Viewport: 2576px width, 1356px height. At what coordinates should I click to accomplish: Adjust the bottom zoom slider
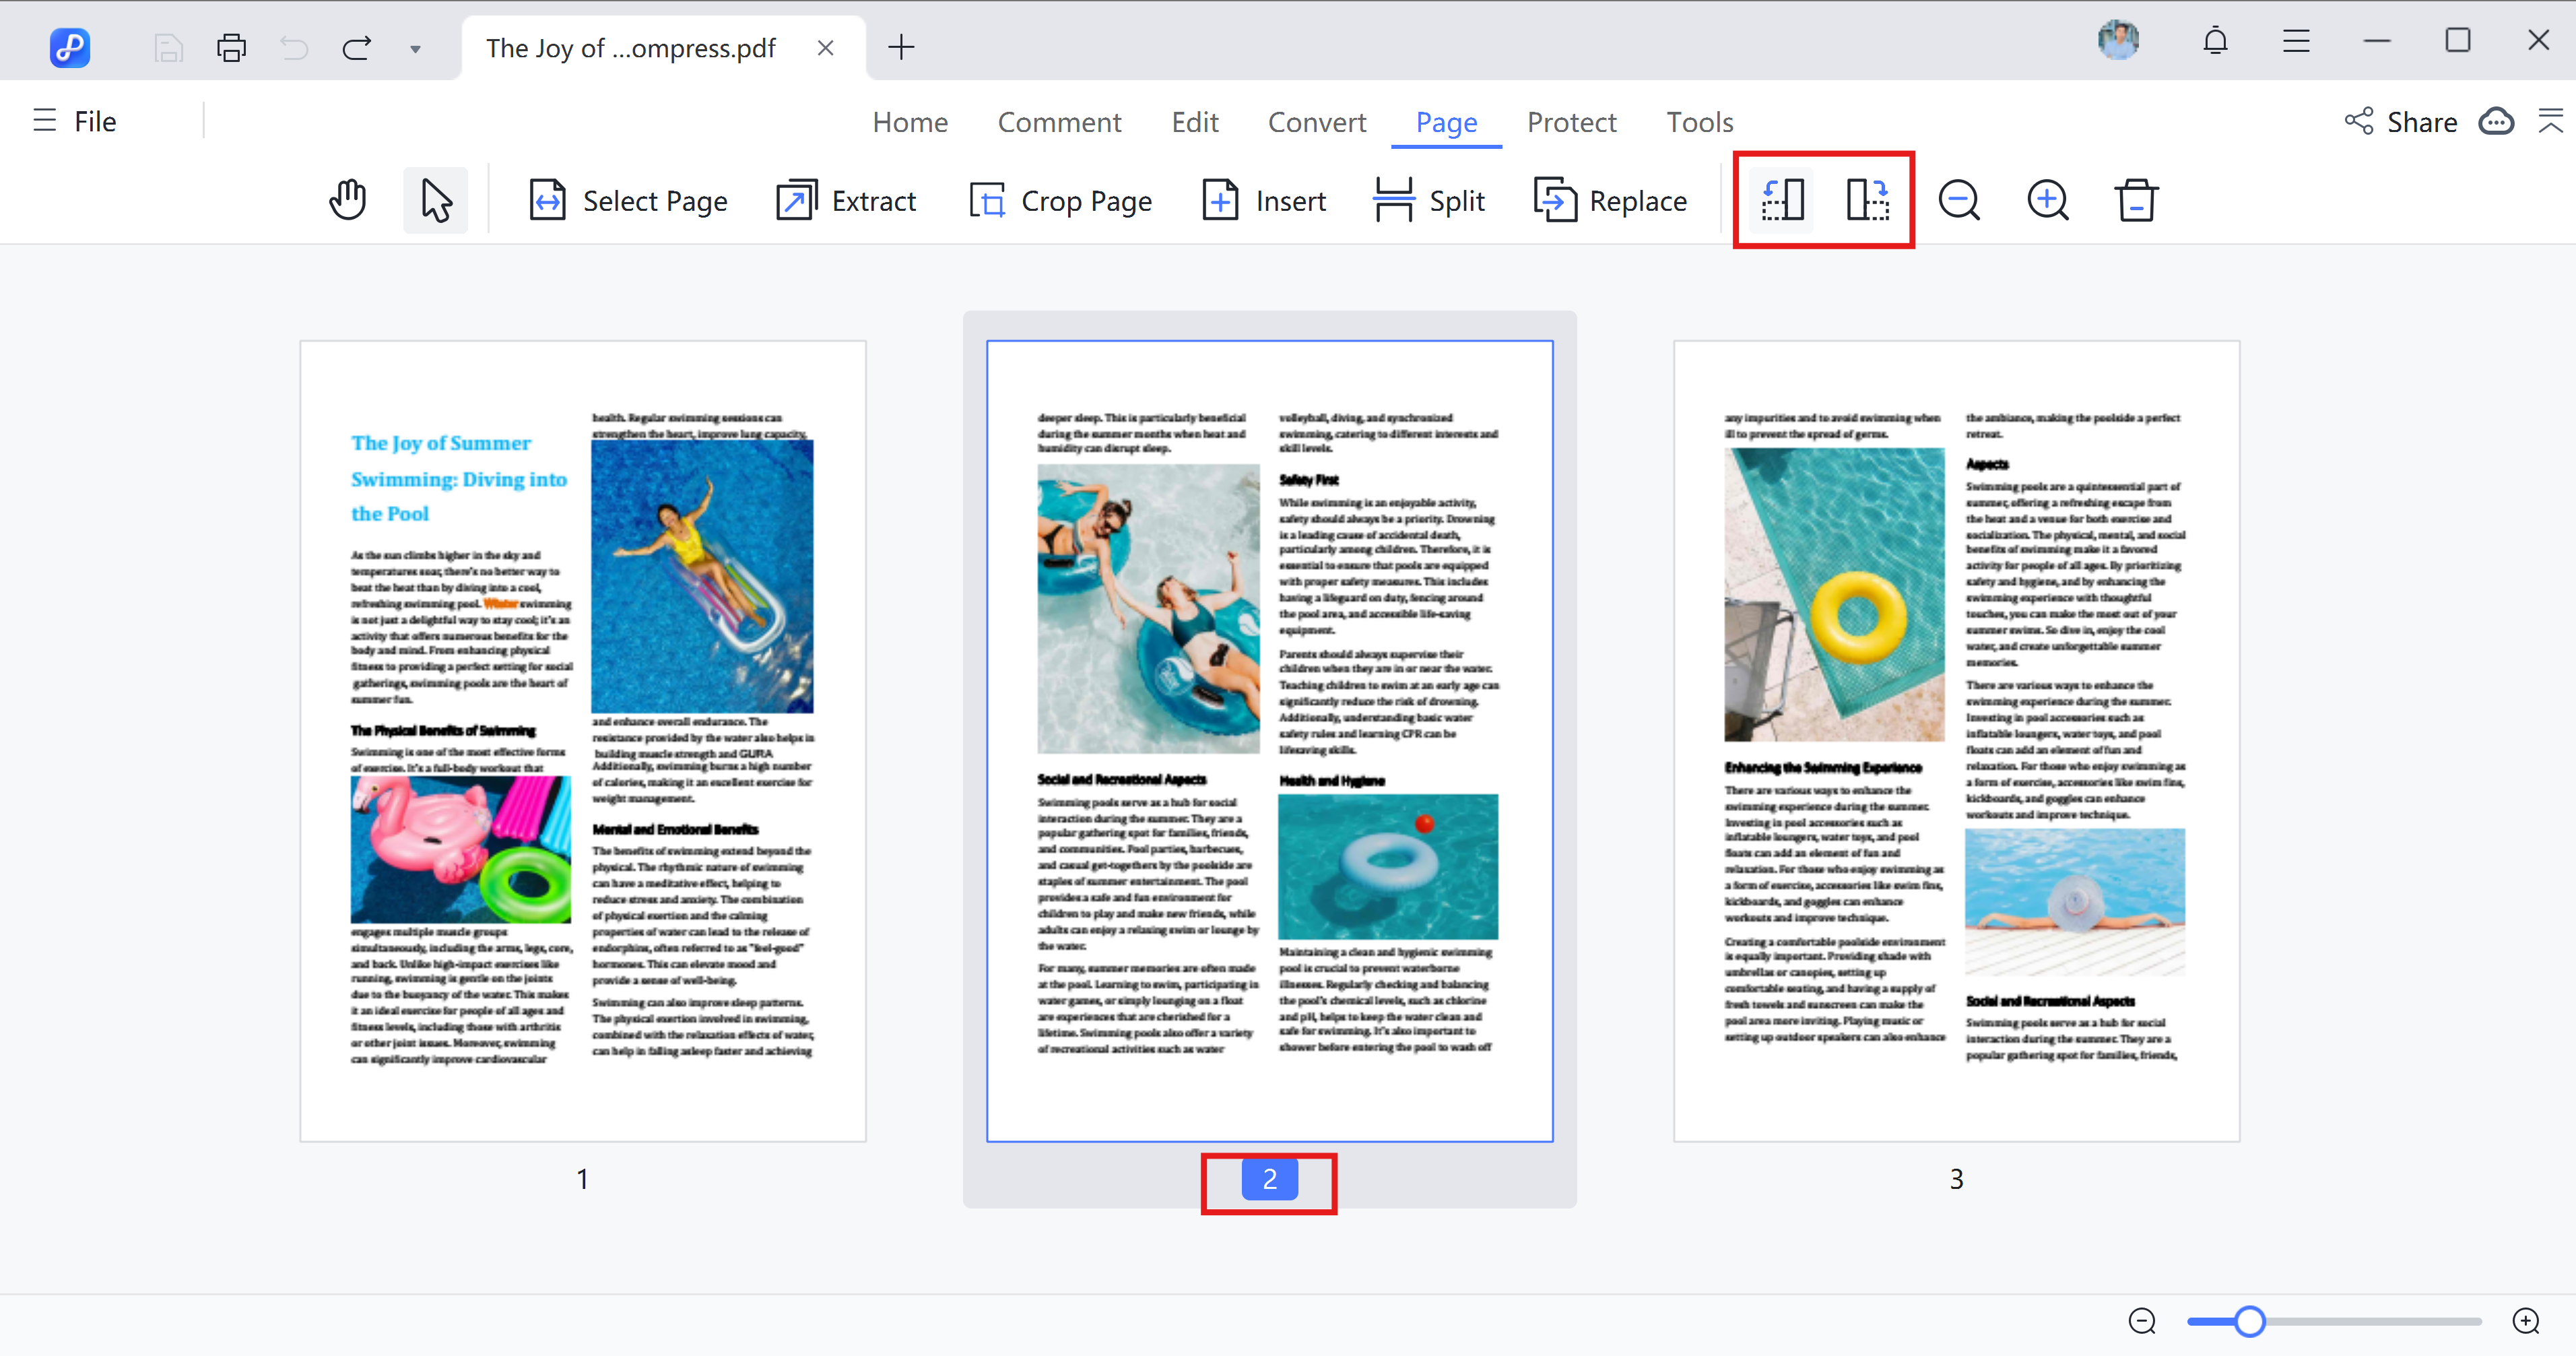(x=2251, y=1321)
